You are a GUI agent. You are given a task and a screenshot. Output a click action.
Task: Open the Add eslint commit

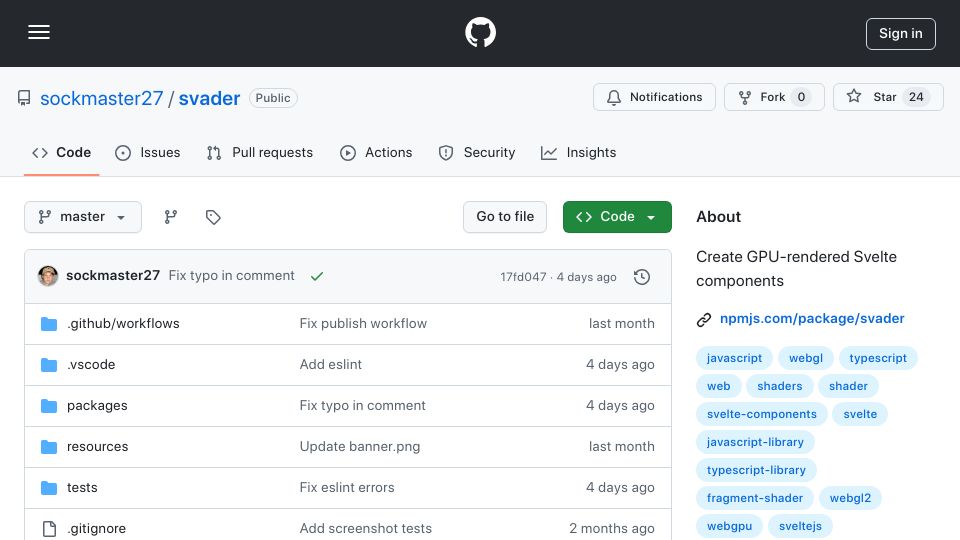click(331, 364)
